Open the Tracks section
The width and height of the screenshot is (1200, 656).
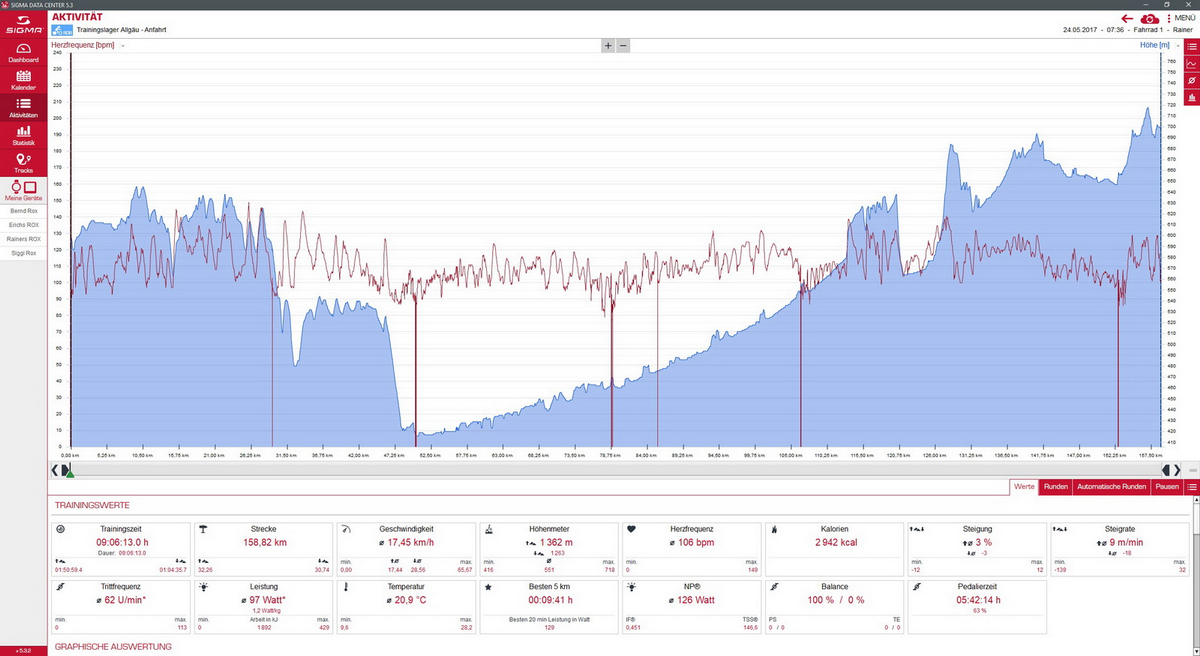pos(24,163)
